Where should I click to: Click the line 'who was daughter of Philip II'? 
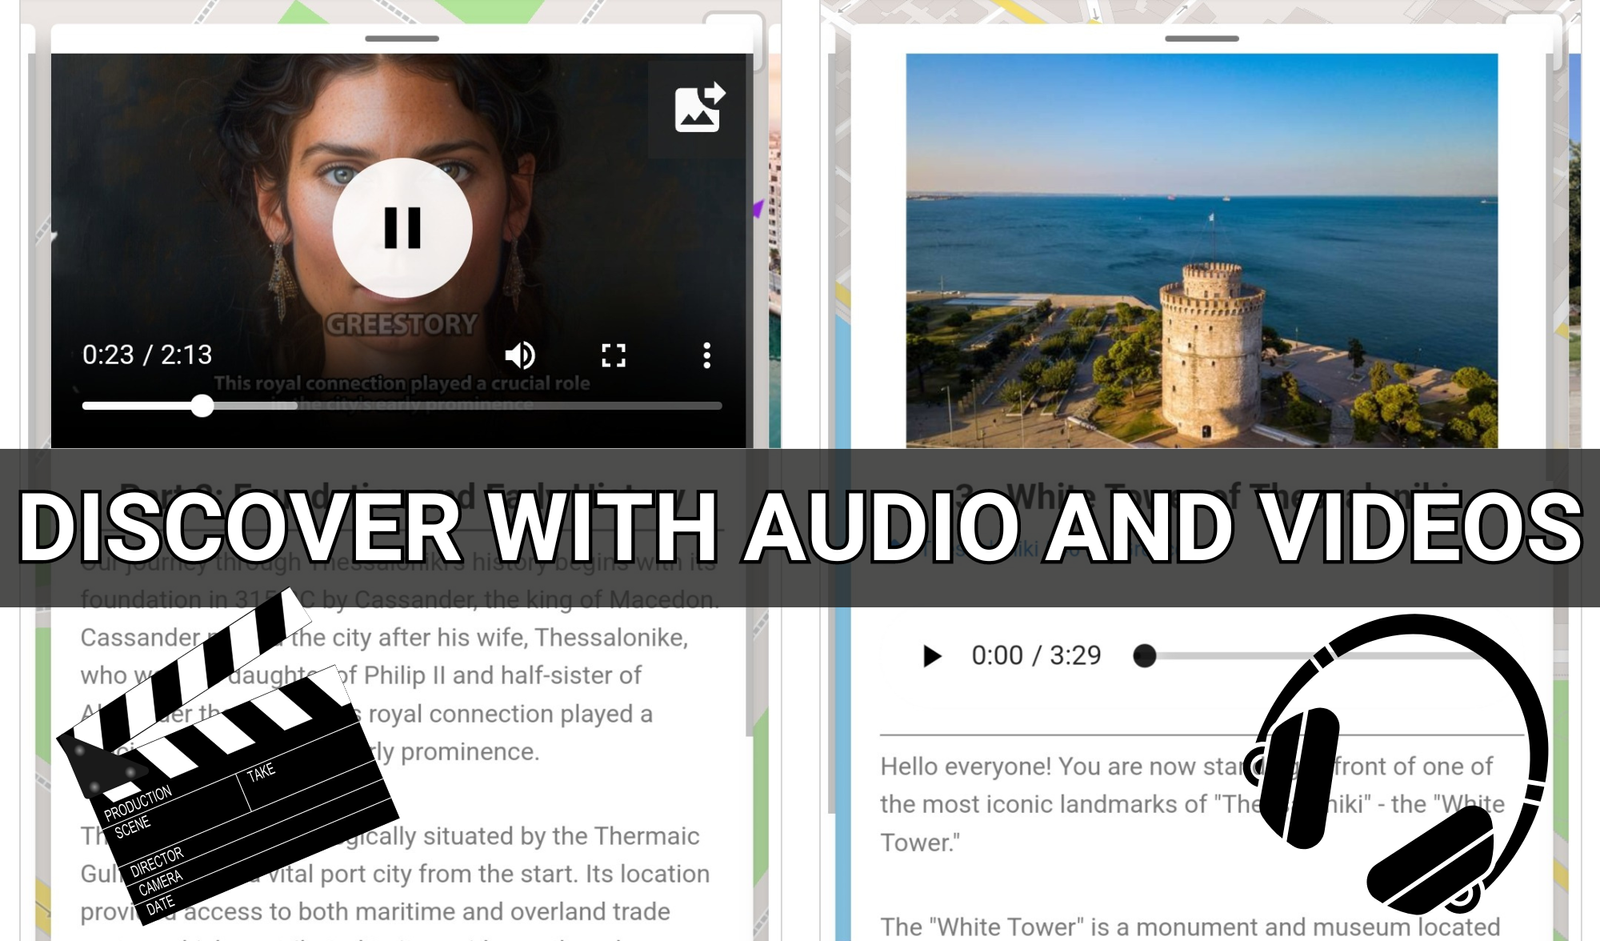coord(361,676)
